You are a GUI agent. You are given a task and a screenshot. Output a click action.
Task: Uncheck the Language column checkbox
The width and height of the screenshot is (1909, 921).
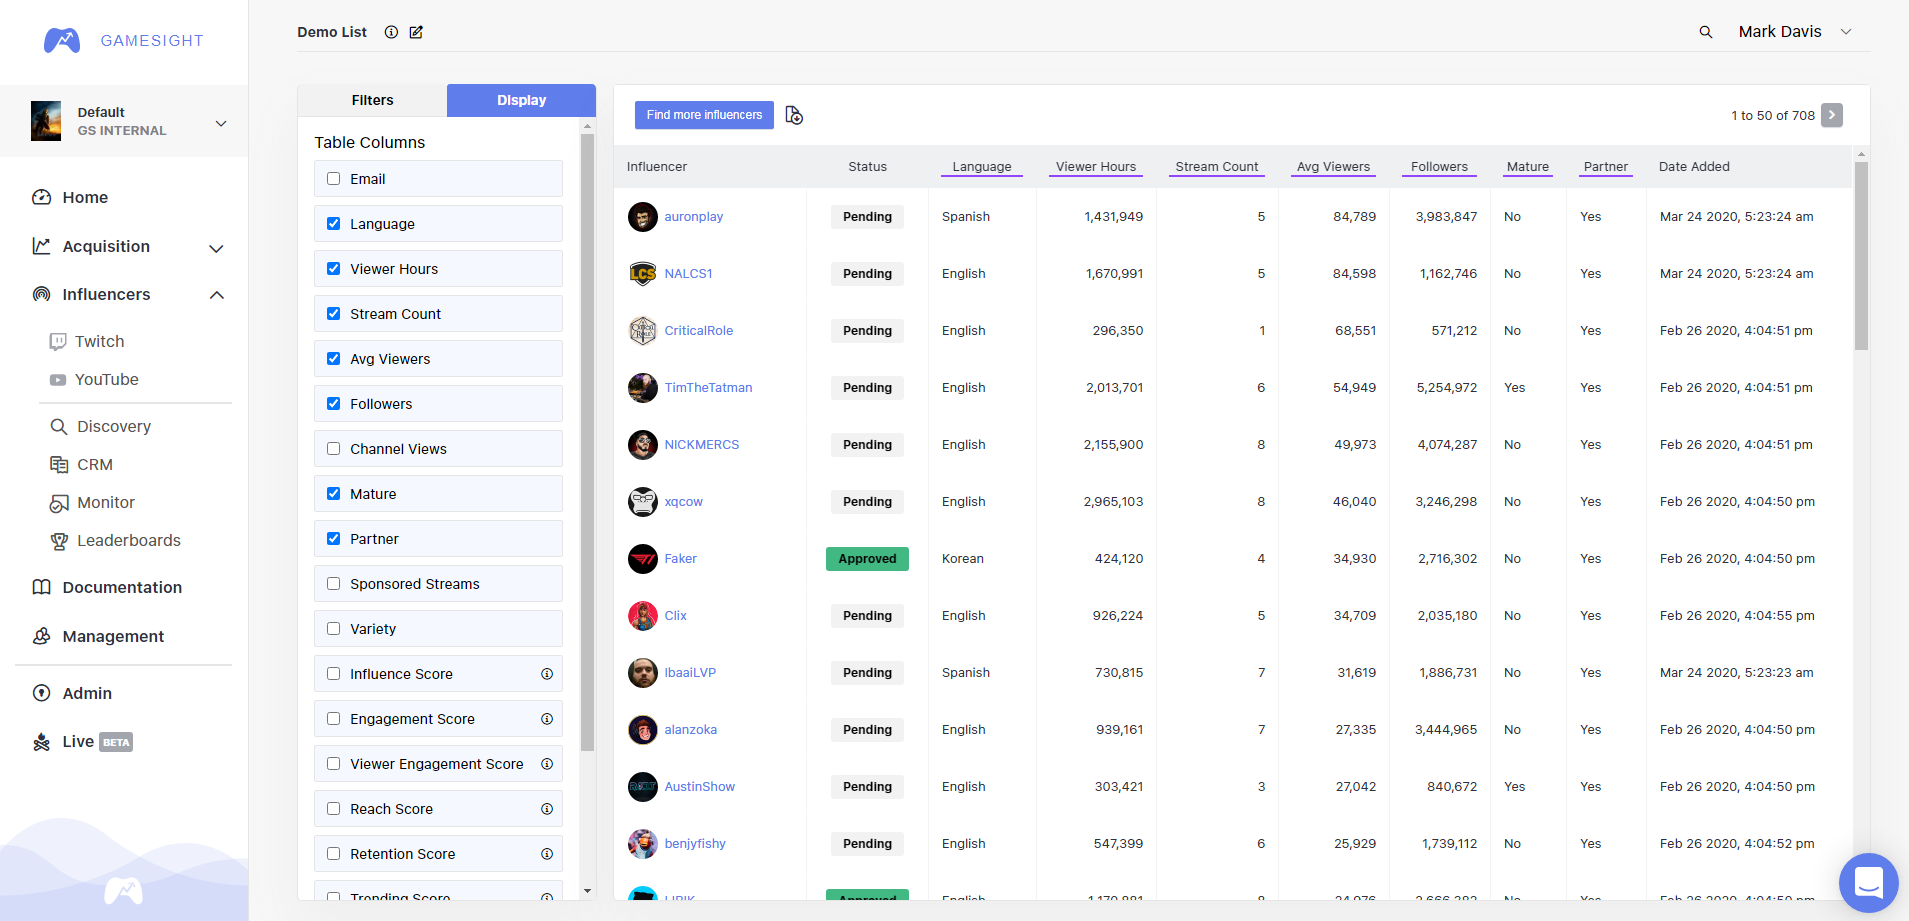coord(334,224)
